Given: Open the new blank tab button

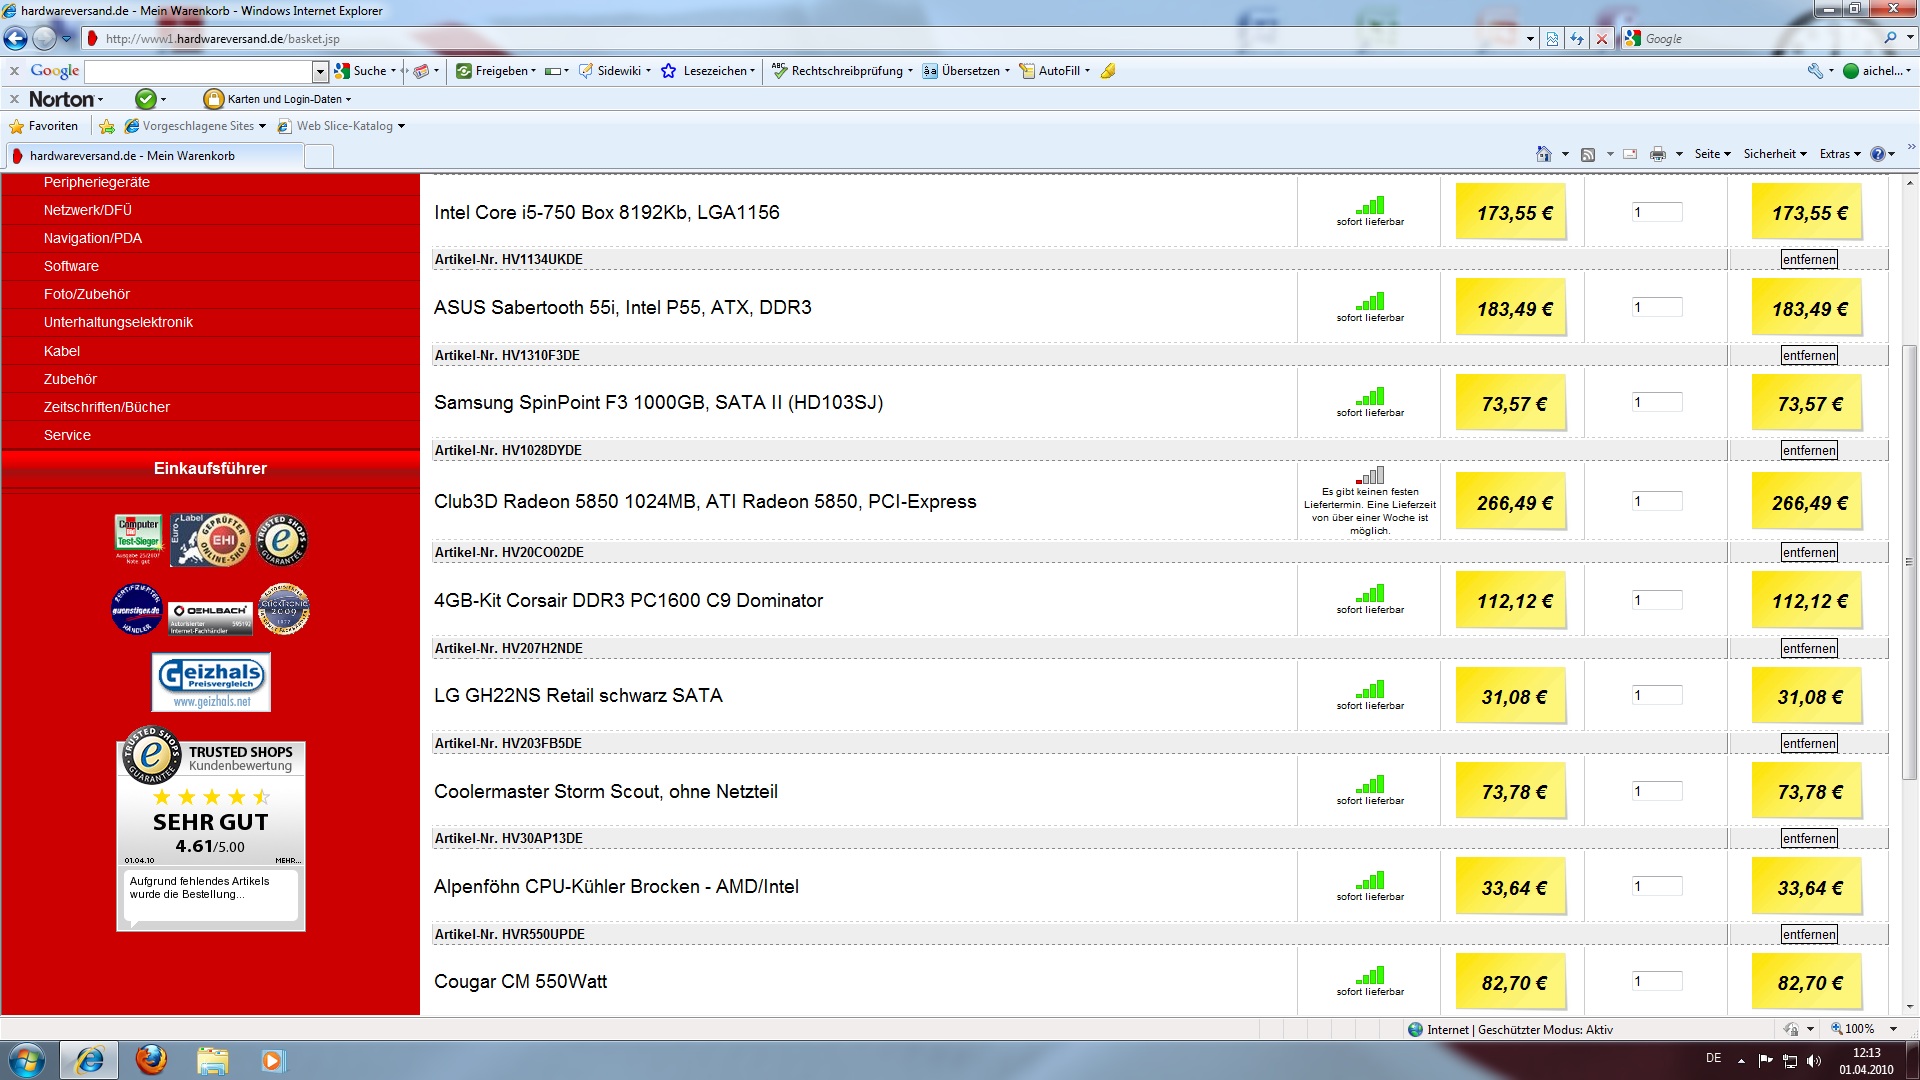Looking at the screenshot, I should point(318,156).
